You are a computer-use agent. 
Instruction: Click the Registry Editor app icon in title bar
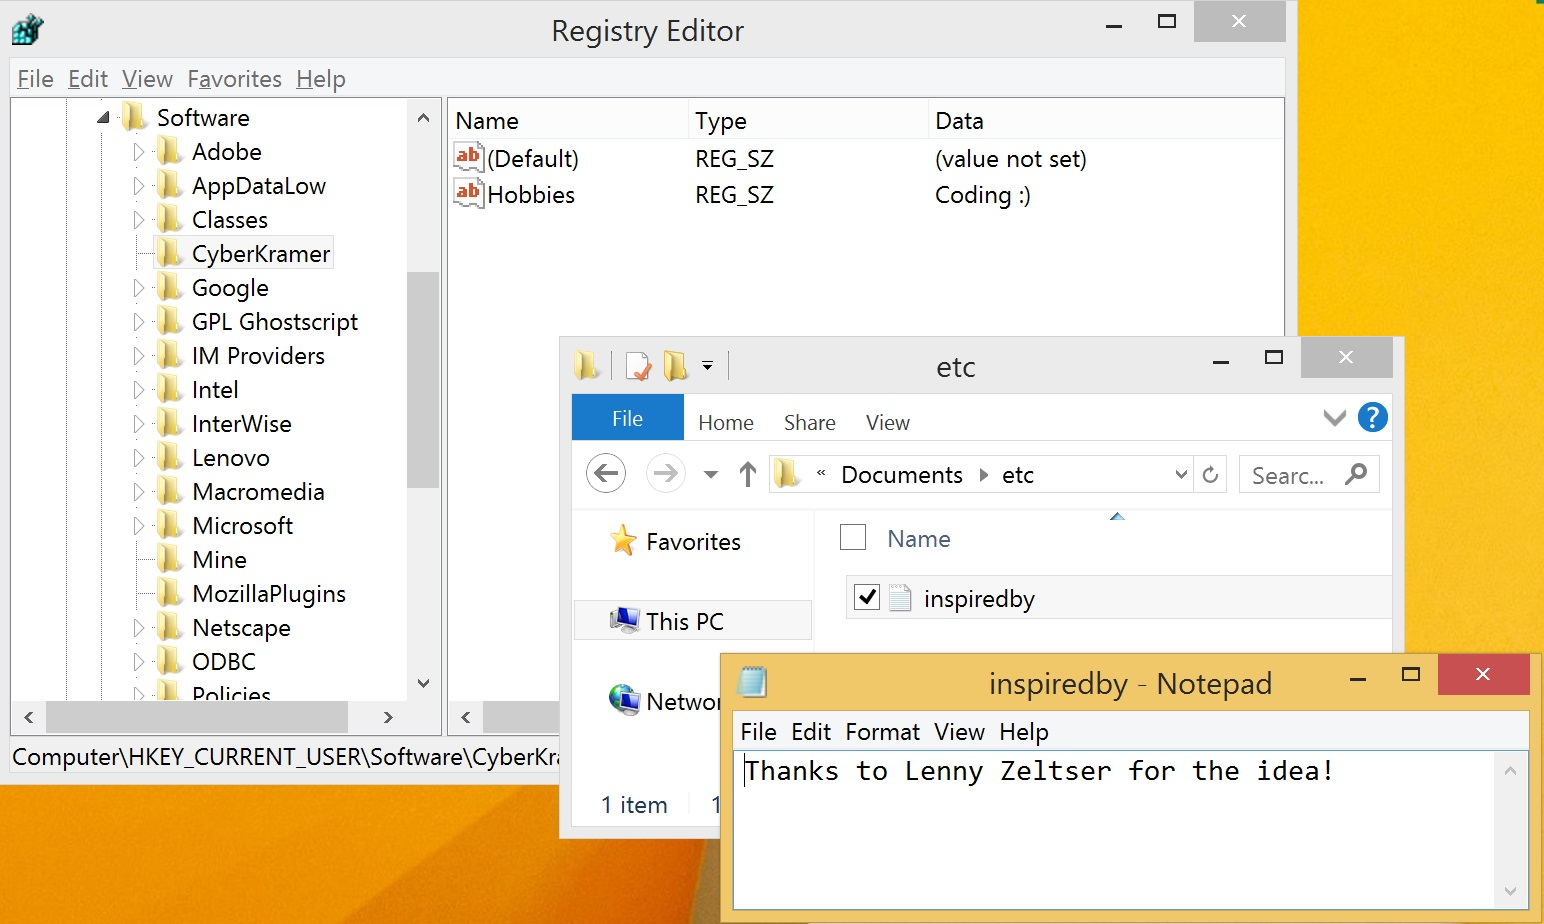(28, 30)
